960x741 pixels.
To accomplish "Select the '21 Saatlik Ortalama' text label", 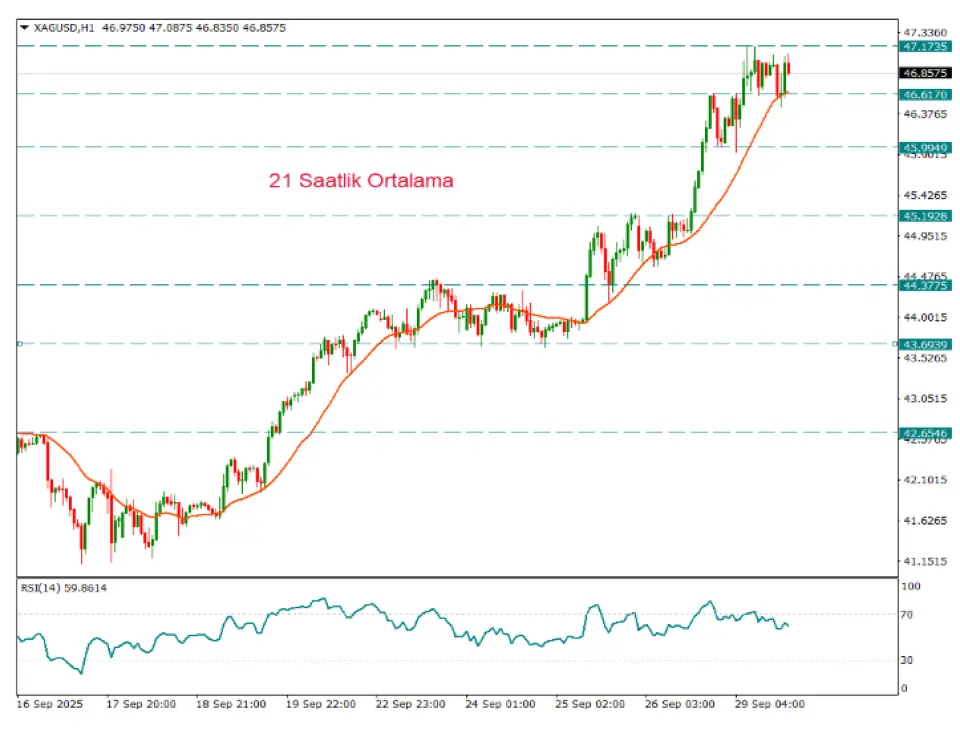I will [x=361, y=181].
